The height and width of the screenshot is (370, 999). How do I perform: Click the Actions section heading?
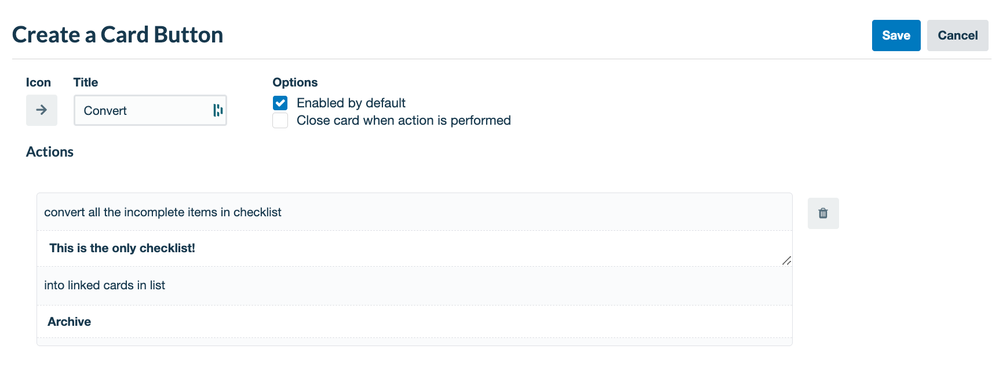point(50,152)
